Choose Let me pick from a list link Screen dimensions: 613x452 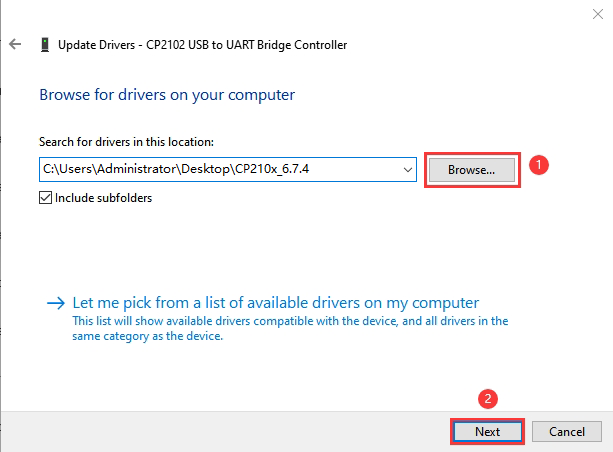pos(276,303)
